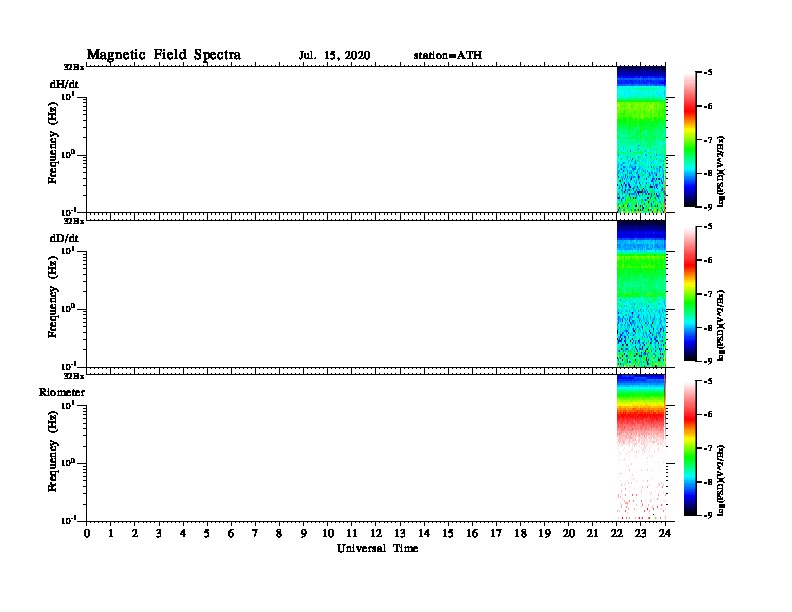Viewport: 792px width, 612px height.
Task: Click hour label "0" on time axis
Action: pyautogui.click(x=87, y=533)
